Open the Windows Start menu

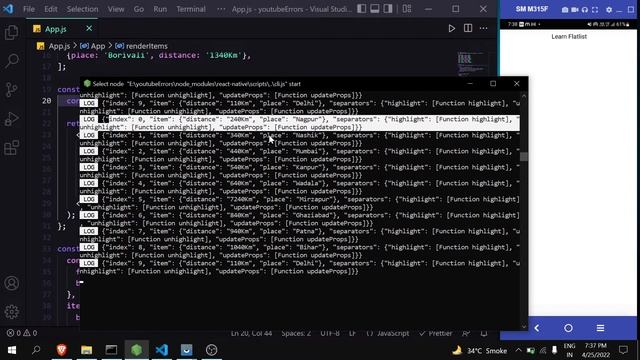12,350
